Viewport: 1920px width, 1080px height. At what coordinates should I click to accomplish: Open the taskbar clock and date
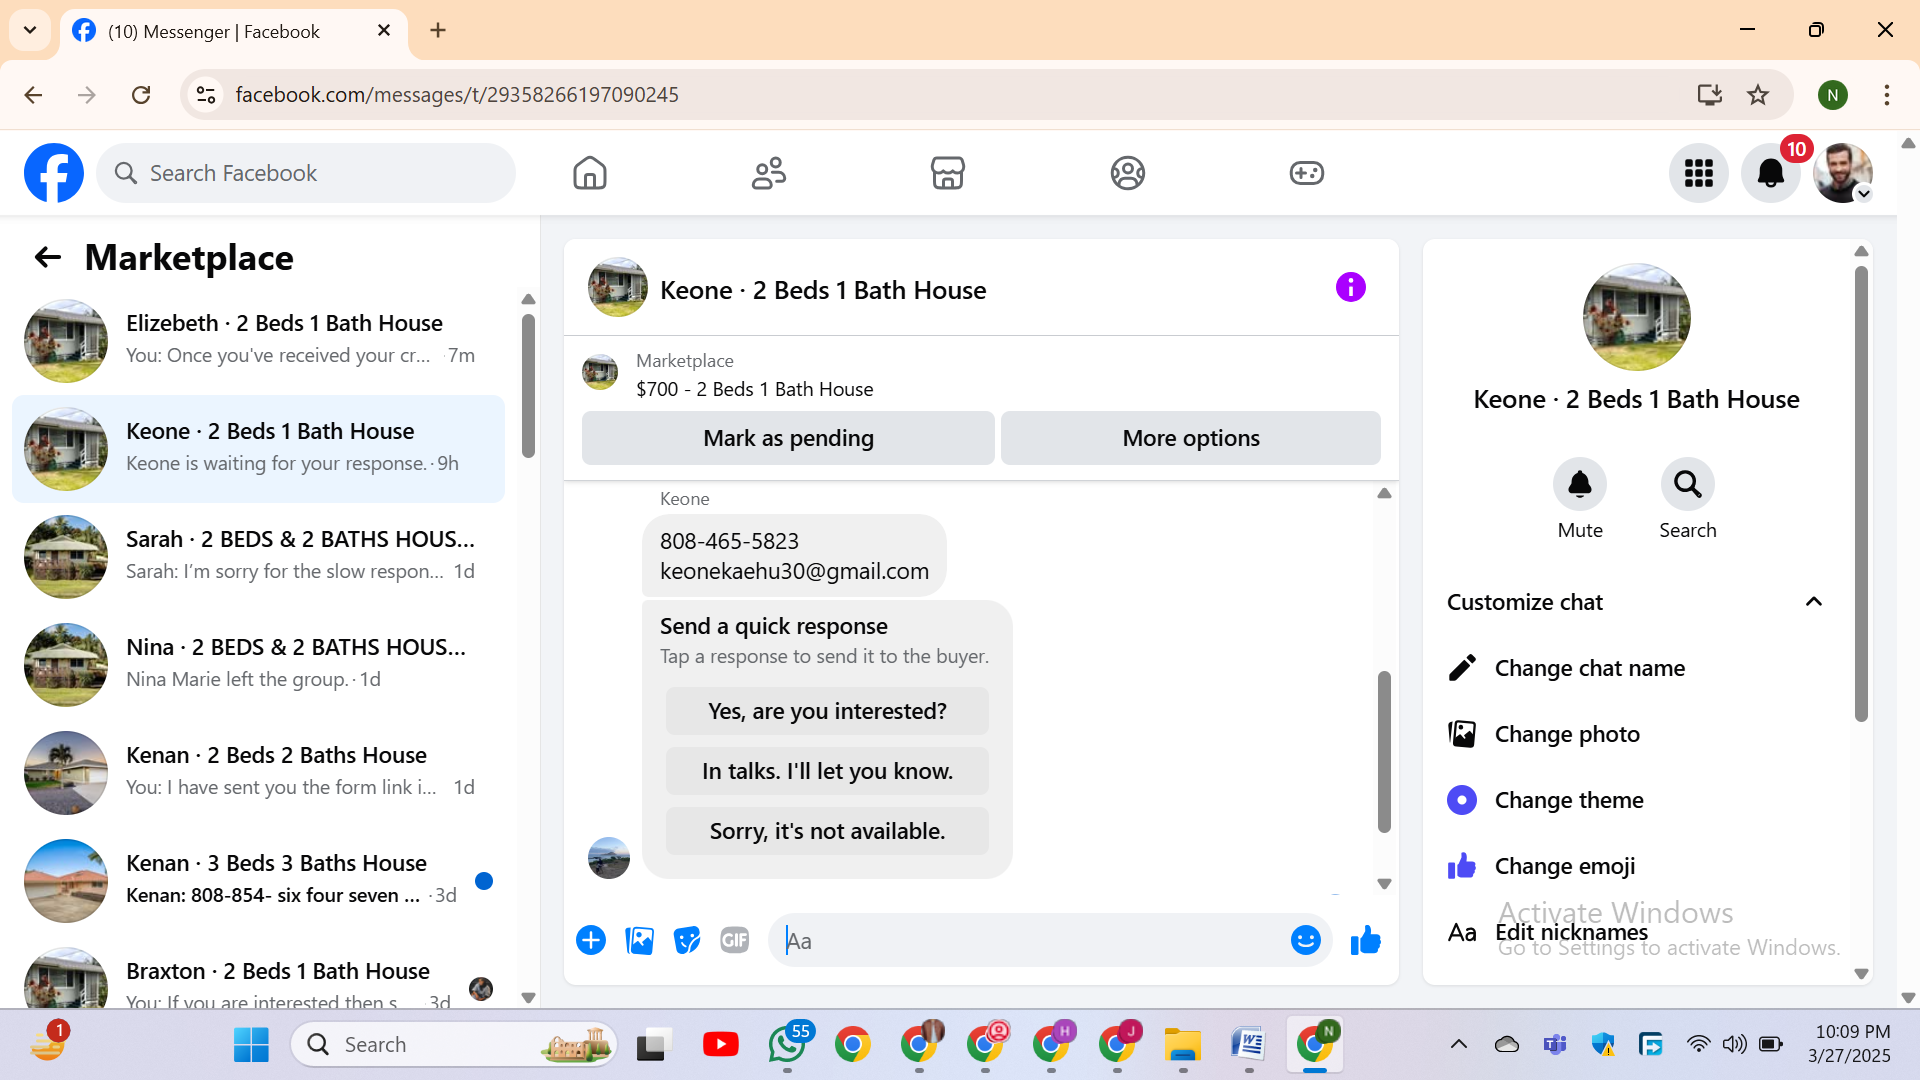1850,1044
